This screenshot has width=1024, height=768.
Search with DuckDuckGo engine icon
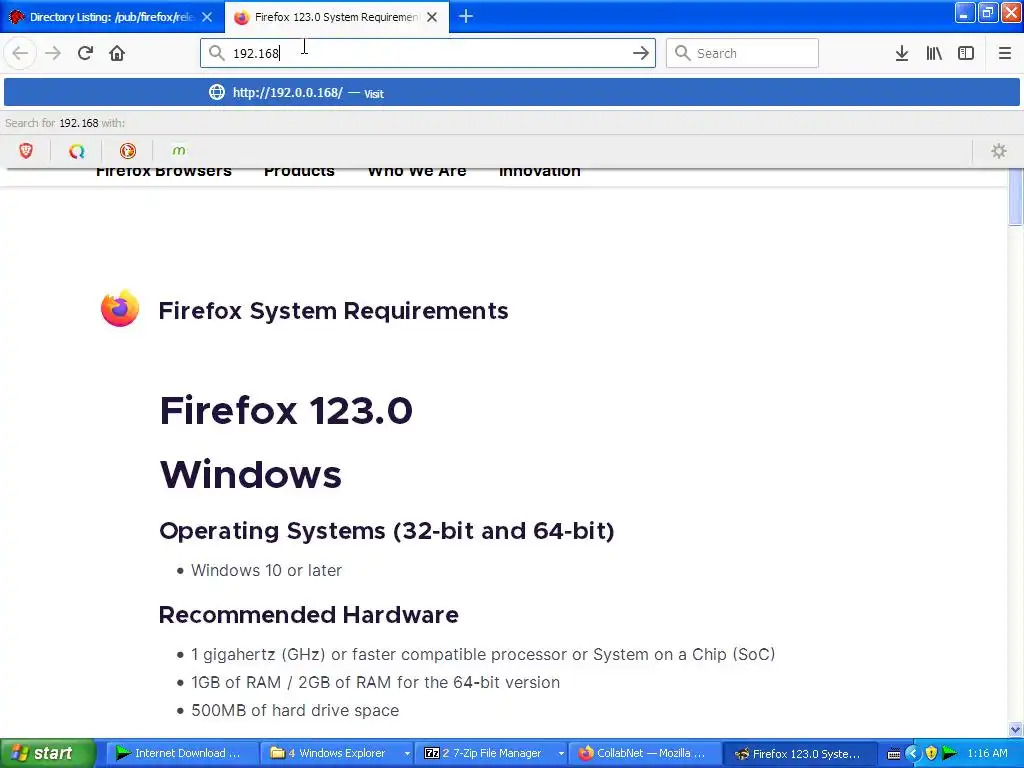coord(127,151)
